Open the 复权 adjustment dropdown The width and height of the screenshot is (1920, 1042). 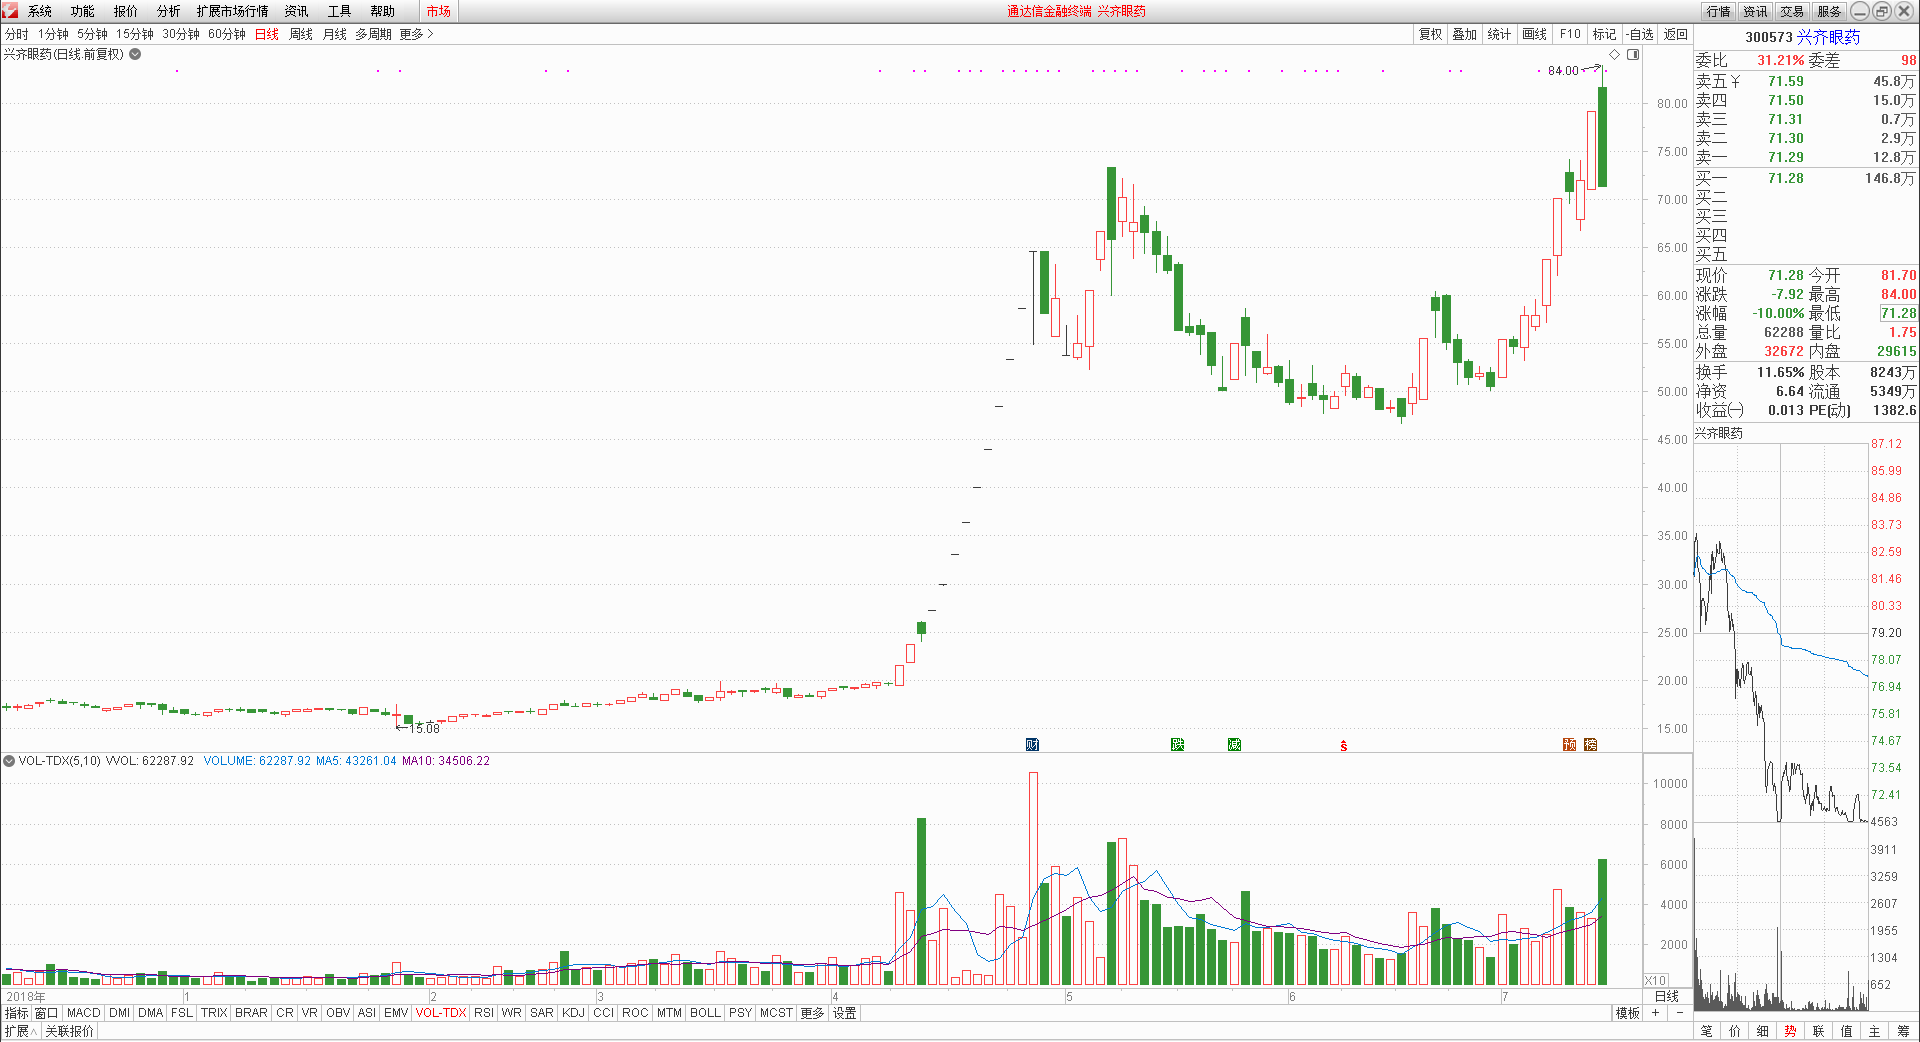coord(1431,34)
